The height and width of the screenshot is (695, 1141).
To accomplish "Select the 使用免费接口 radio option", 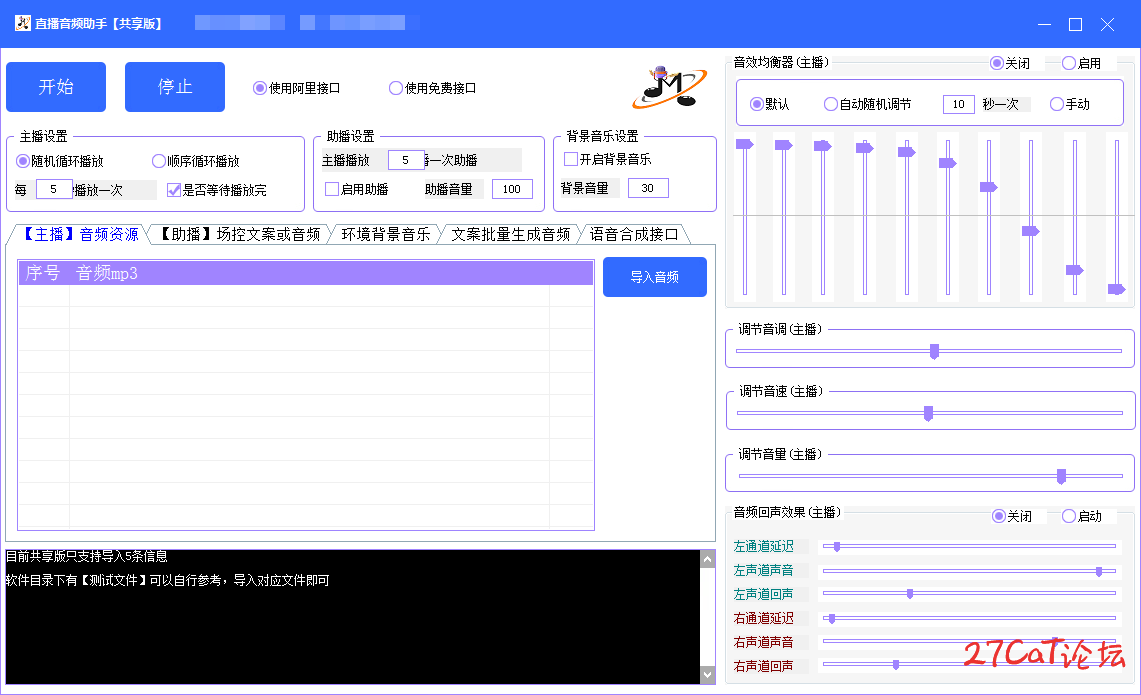I will 433,88.
